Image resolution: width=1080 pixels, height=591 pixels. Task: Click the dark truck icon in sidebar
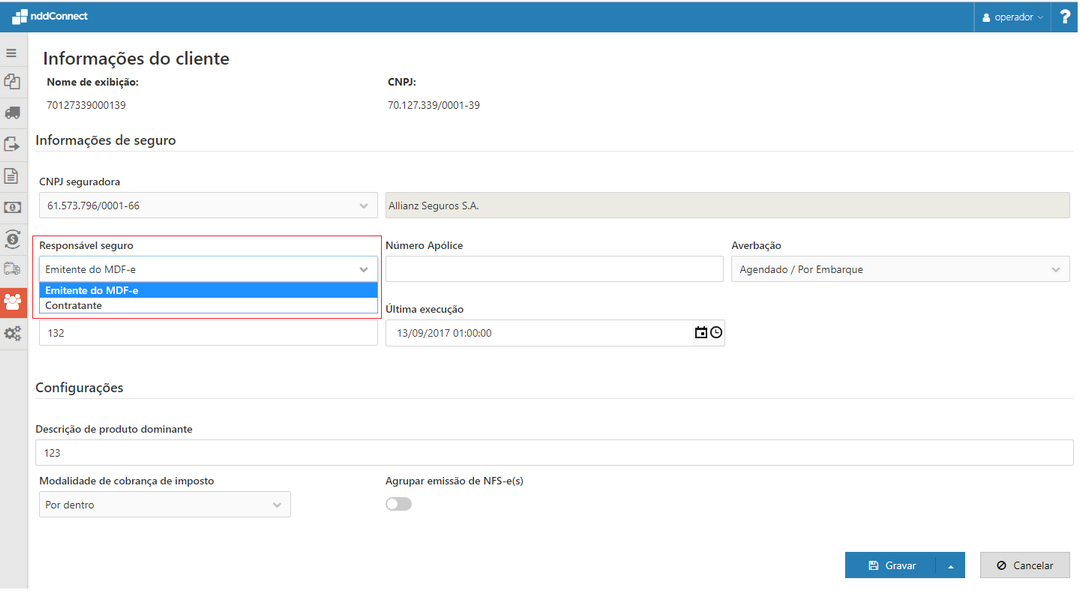pyautogui.click(x=12, y=113)
